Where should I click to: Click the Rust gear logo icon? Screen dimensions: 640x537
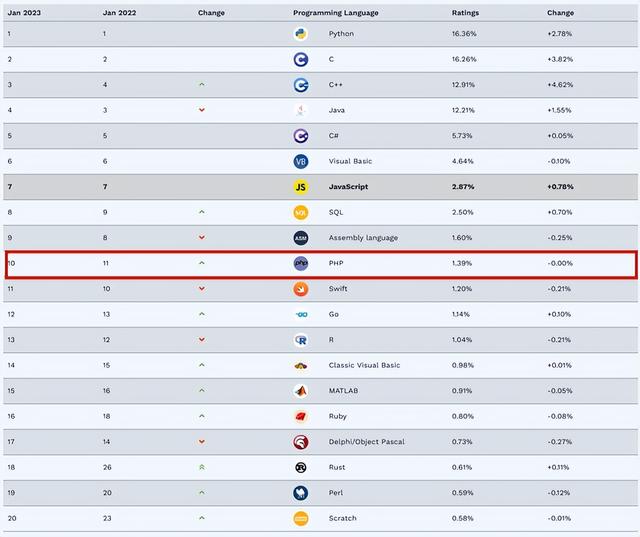(301, 467)
